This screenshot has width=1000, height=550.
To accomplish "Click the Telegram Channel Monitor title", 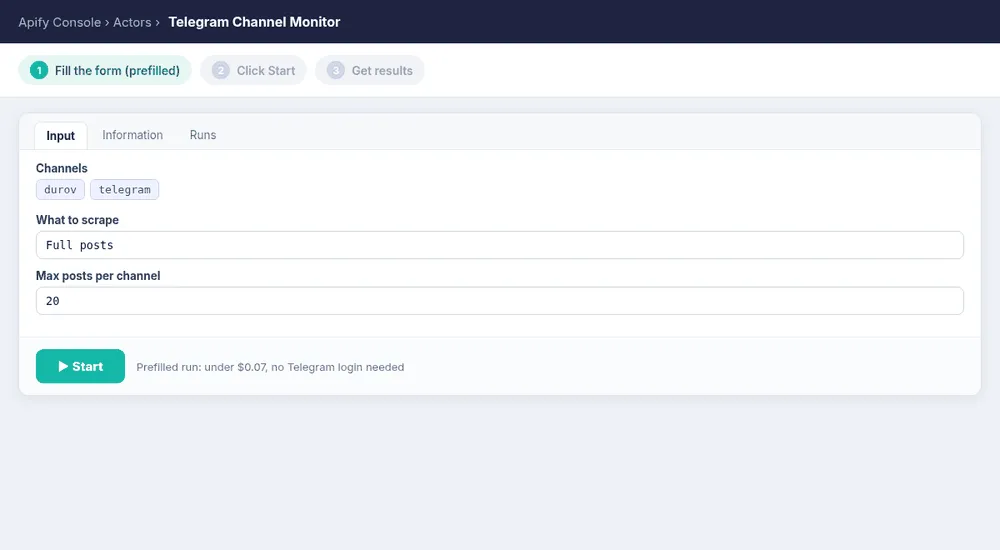I will coord(254,22).
